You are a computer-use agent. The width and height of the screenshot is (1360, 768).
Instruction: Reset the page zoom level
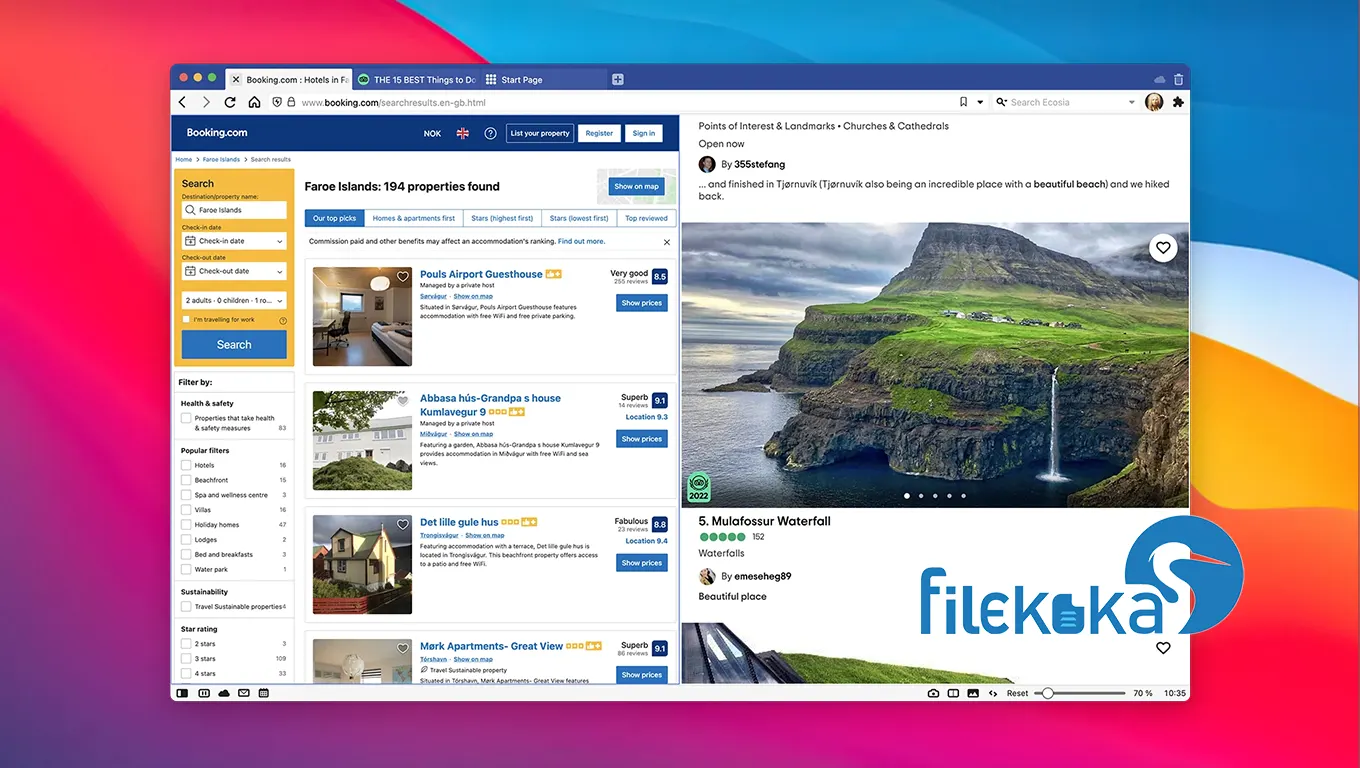(x=1017, y=693)
